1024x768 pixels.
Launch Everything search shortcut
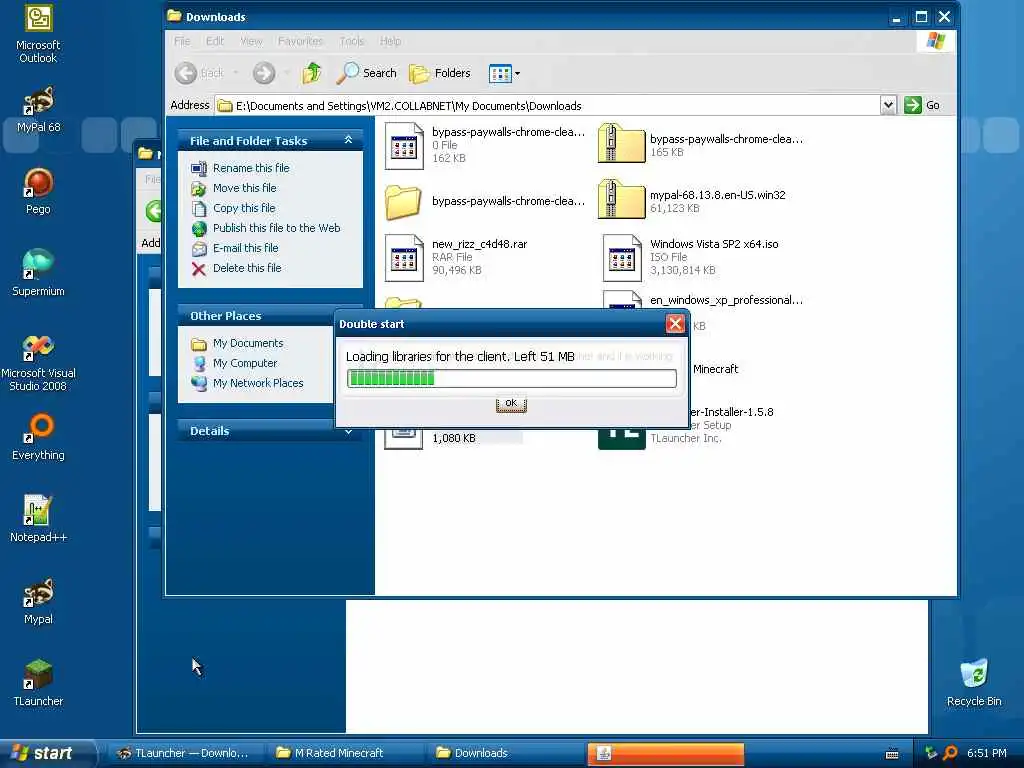point(38,437)
